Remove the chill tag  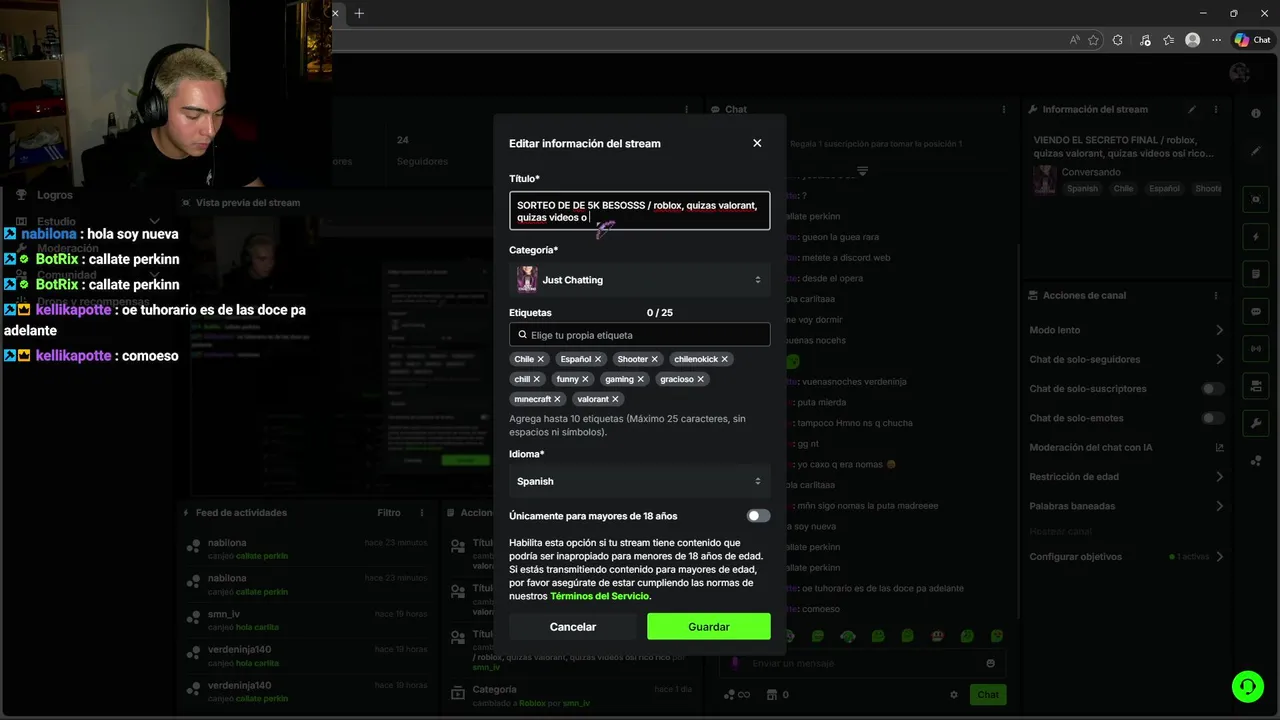pyautogui.click(x=537, y=379)
